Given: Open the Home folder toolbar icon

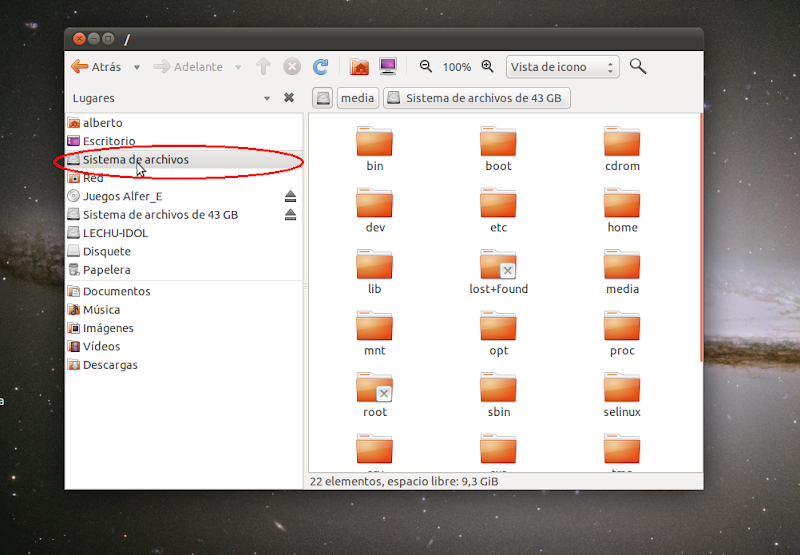Looking at the screenshot, I should 359,67.
